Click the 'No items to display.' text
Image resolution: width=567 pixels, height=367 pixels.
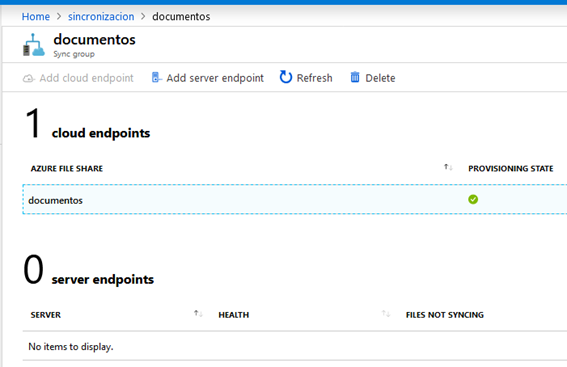click(x=71, y=346)
